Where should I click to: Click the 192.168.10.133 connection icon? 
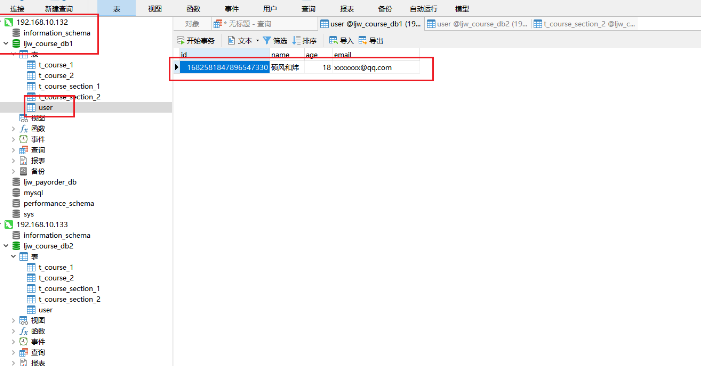tap(8, 224)
